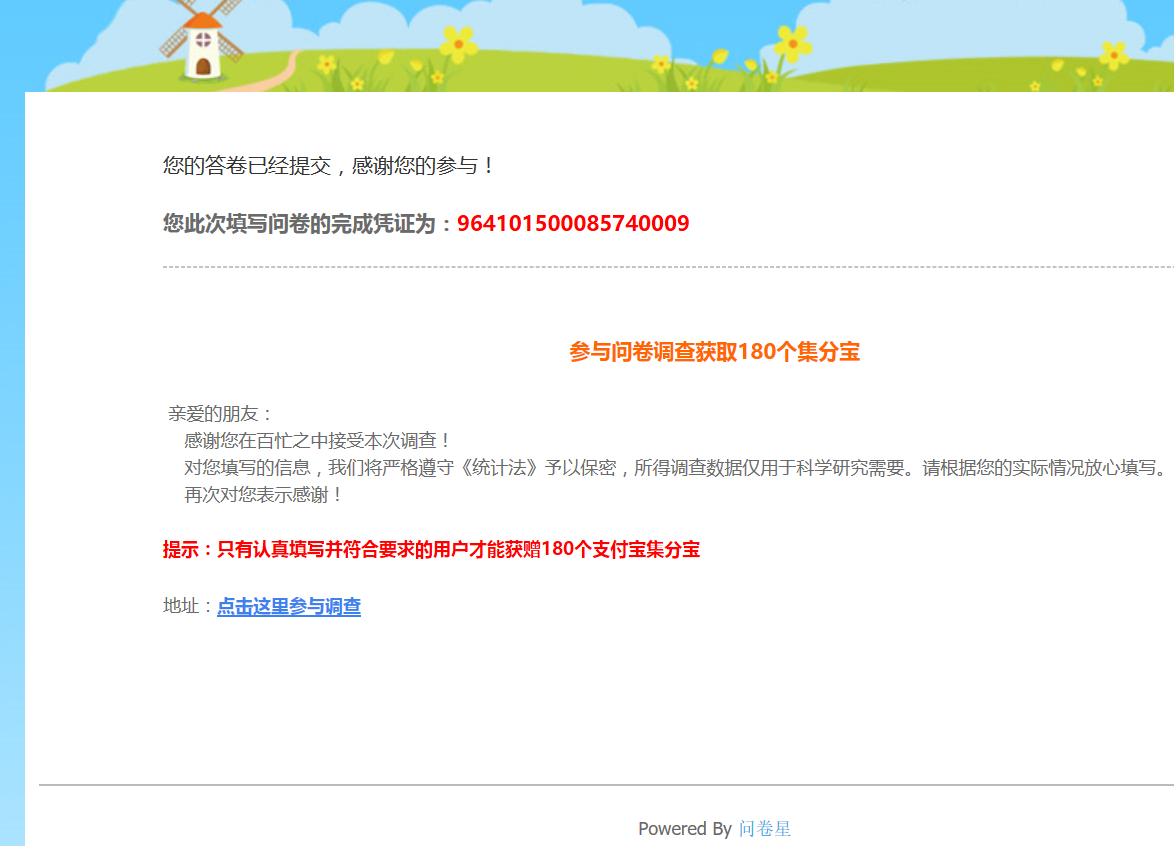Screen dimensions: 1174x846
Task: Click the 地址： label before the link
Action: point(189,606)
